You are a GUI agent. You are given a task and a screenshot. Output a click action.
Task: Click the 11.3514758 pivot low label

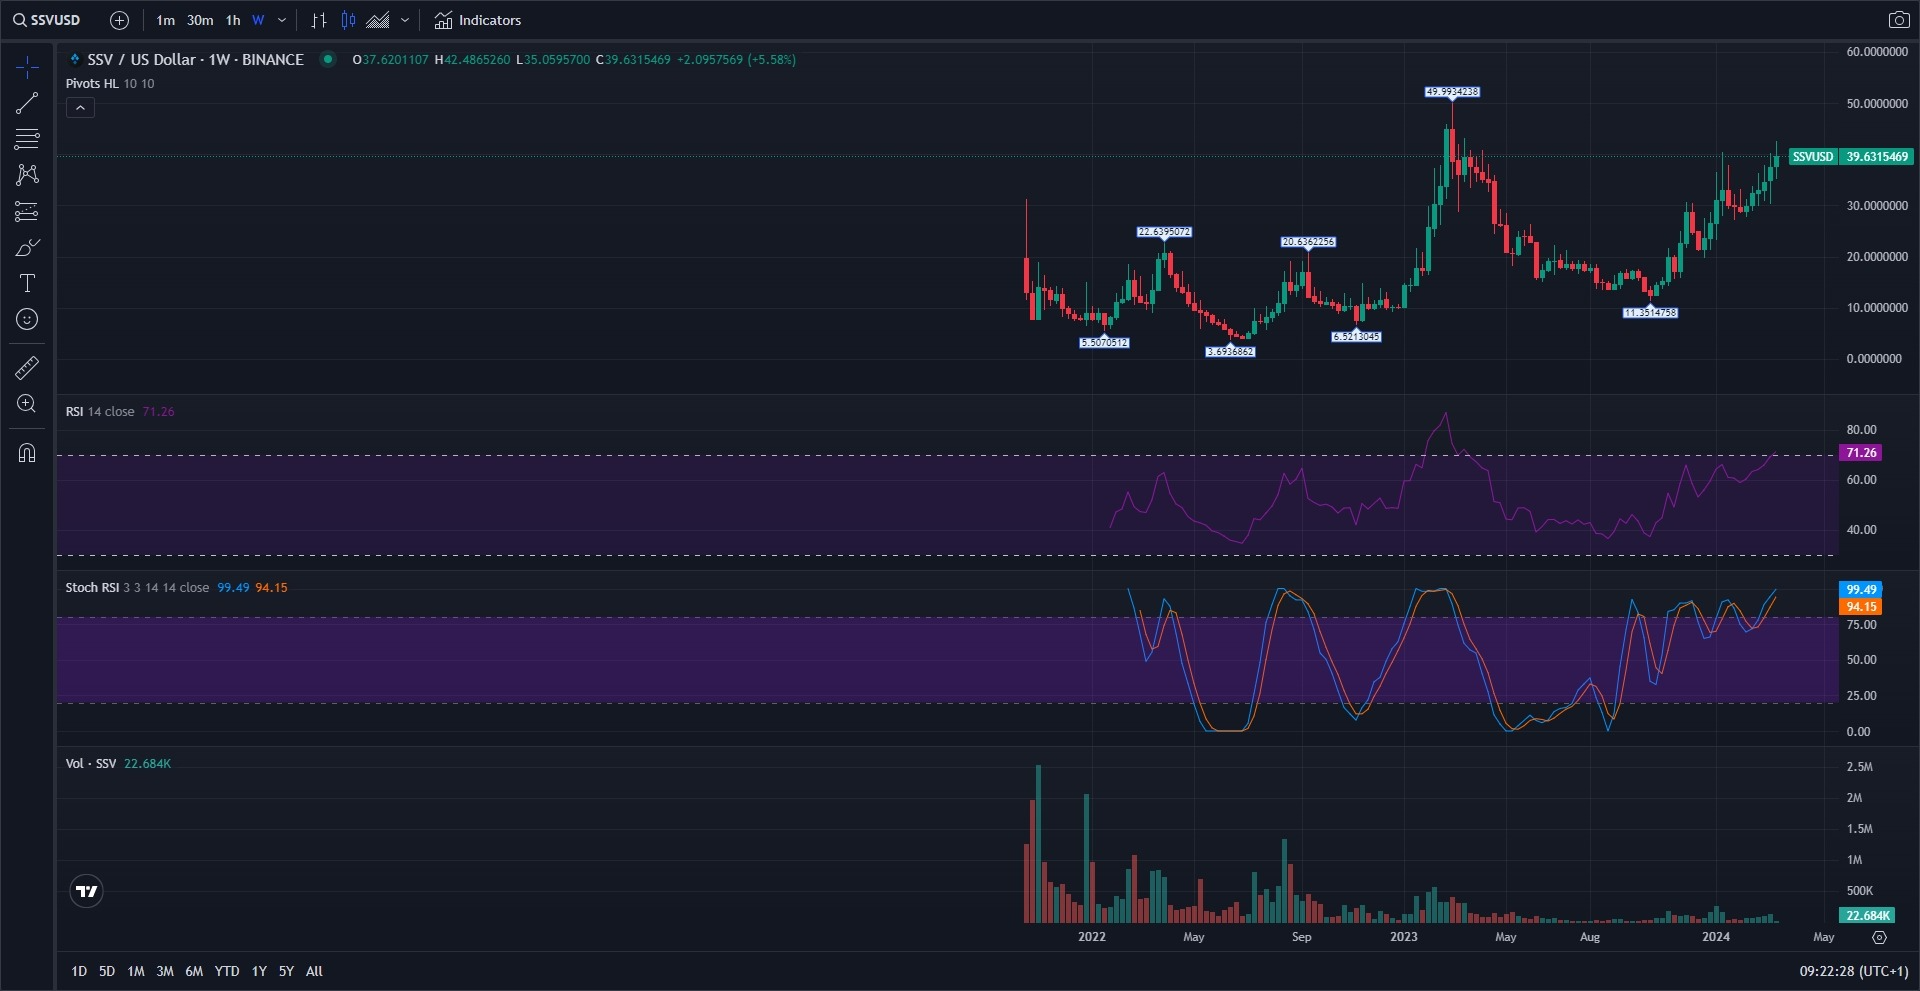(1650, 313)
